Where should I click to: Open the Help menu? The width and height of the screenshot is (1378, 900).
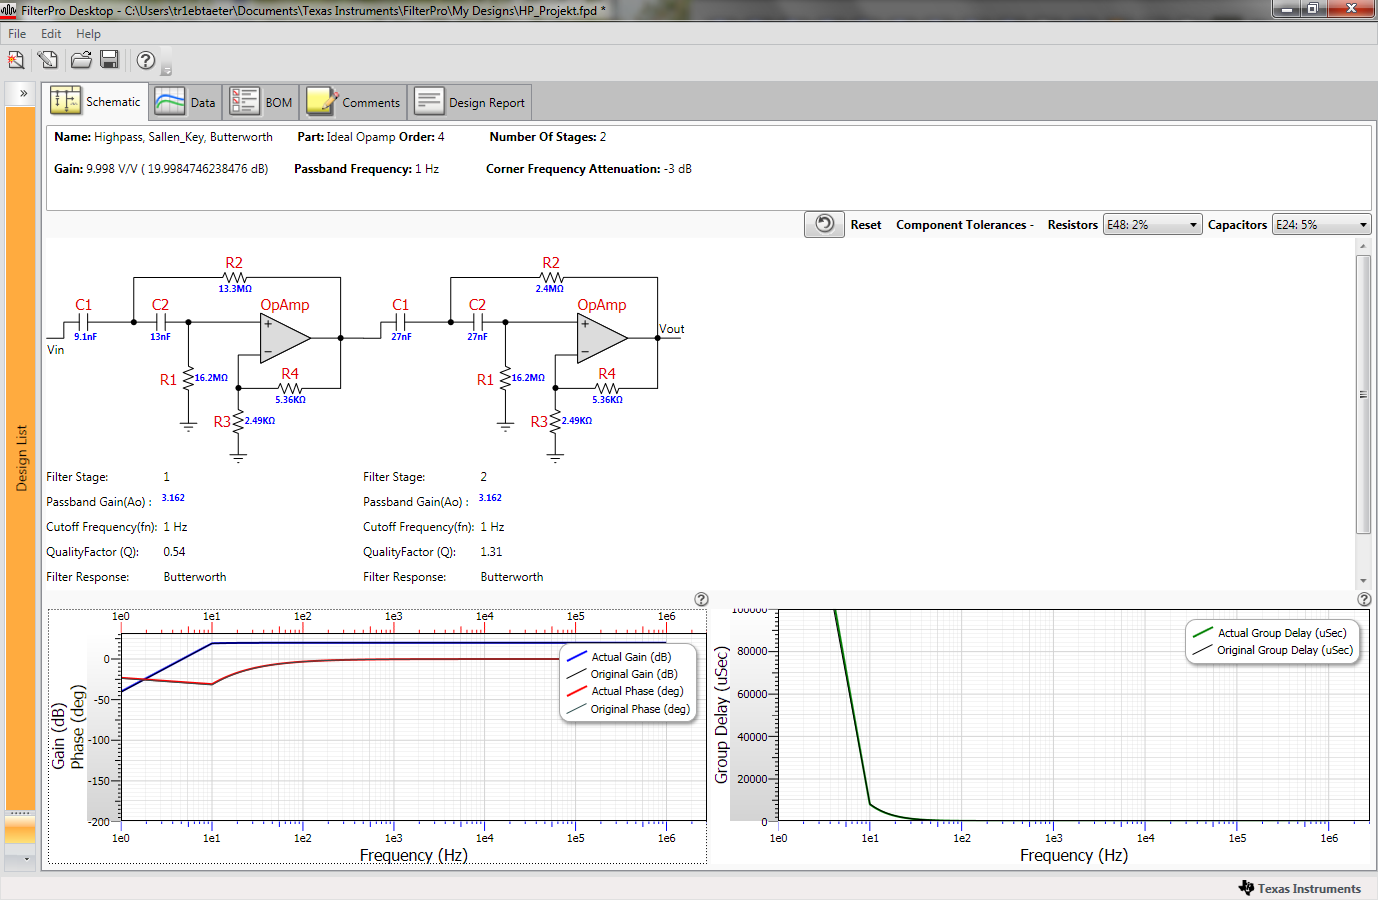pos(88,33)
